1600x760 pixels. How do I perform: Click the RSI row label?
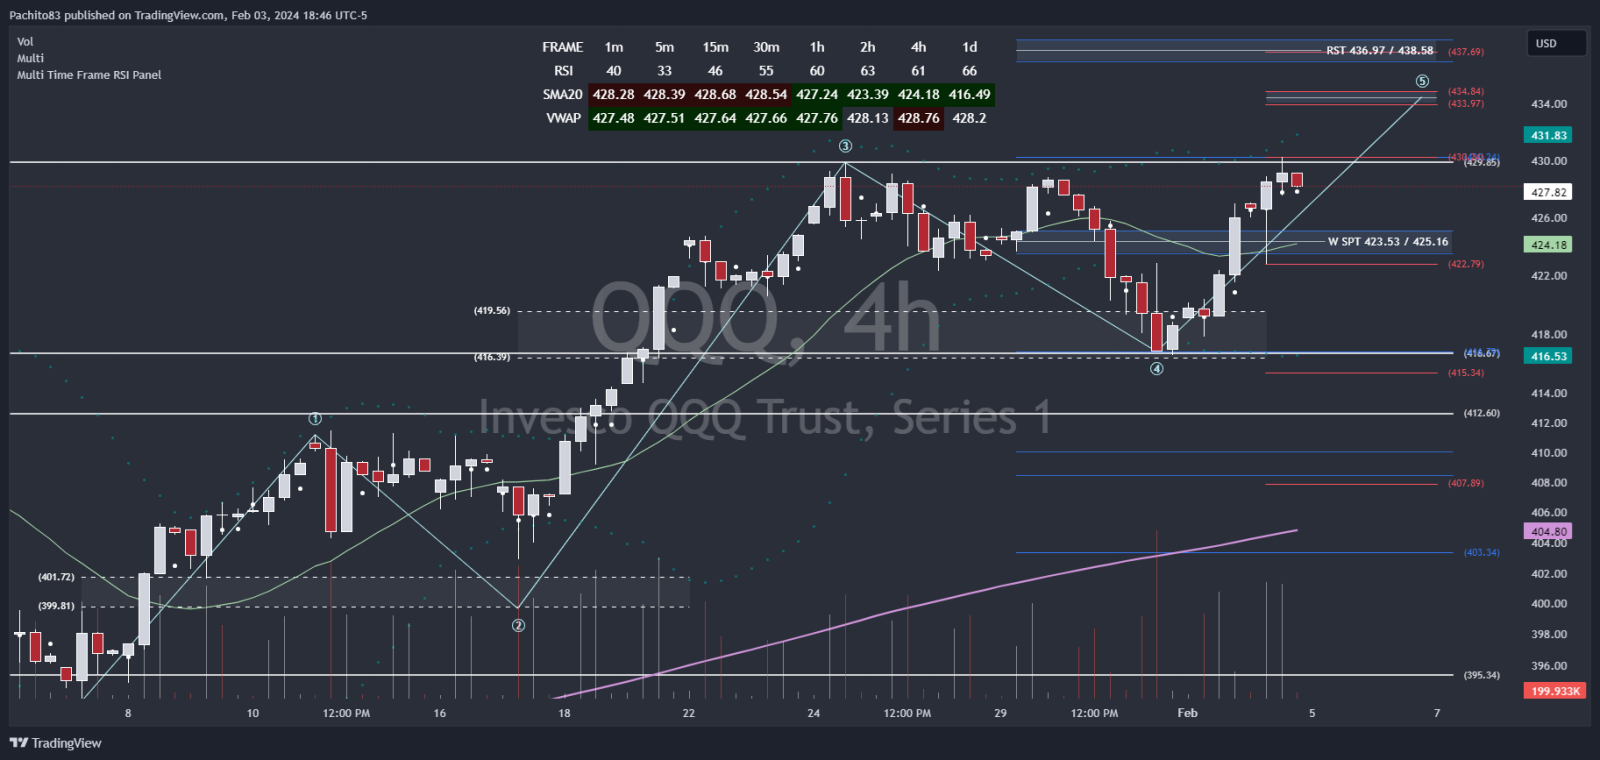(564, 71)
